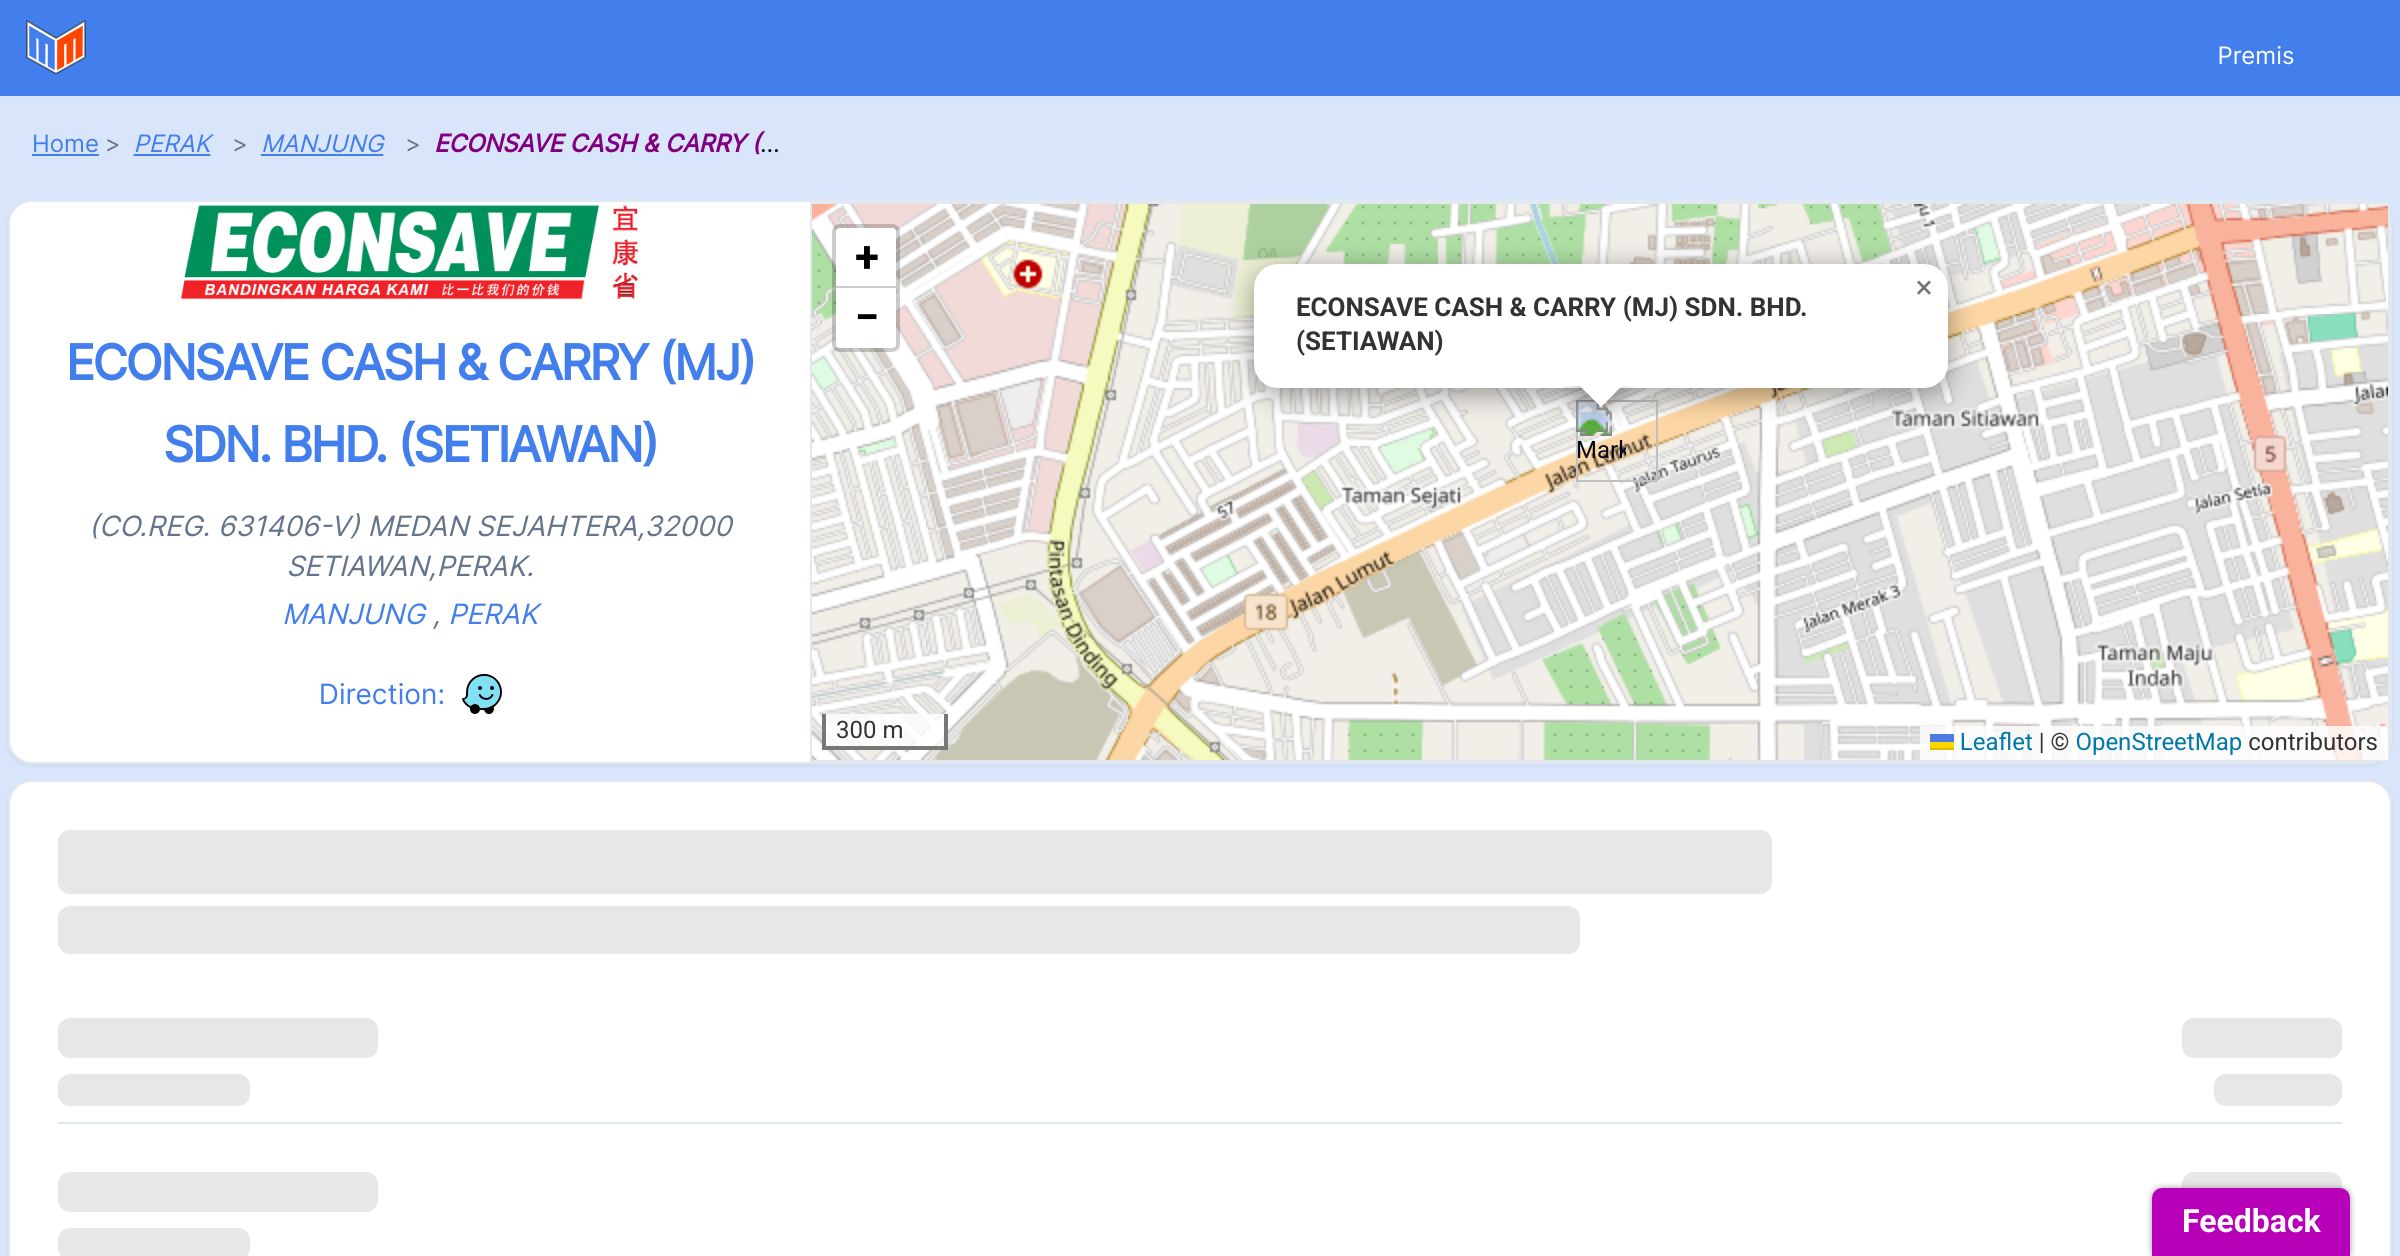Open MANJUNG breadcrumb link

coord(323,144)
